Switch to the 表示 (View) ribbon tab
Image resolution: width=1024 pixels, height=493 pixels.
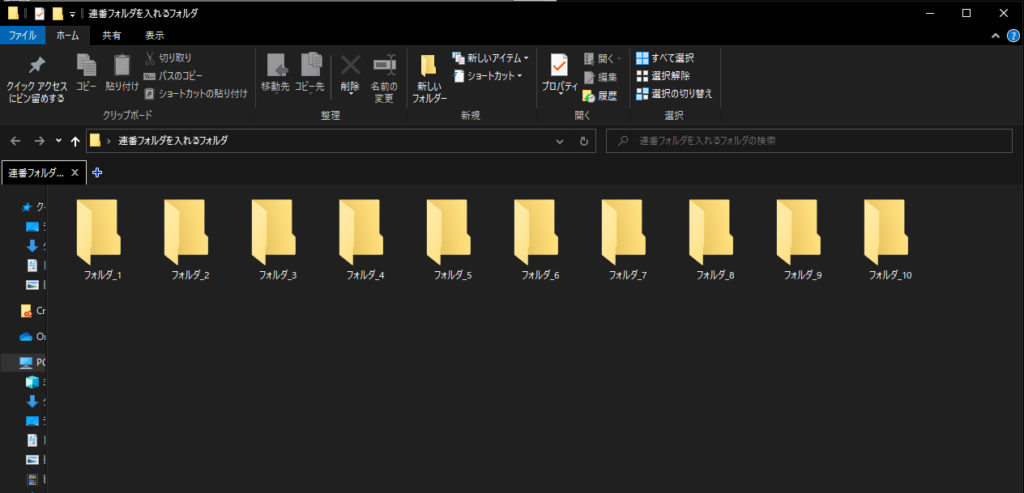pyautogui.click(x=154, y=35)
